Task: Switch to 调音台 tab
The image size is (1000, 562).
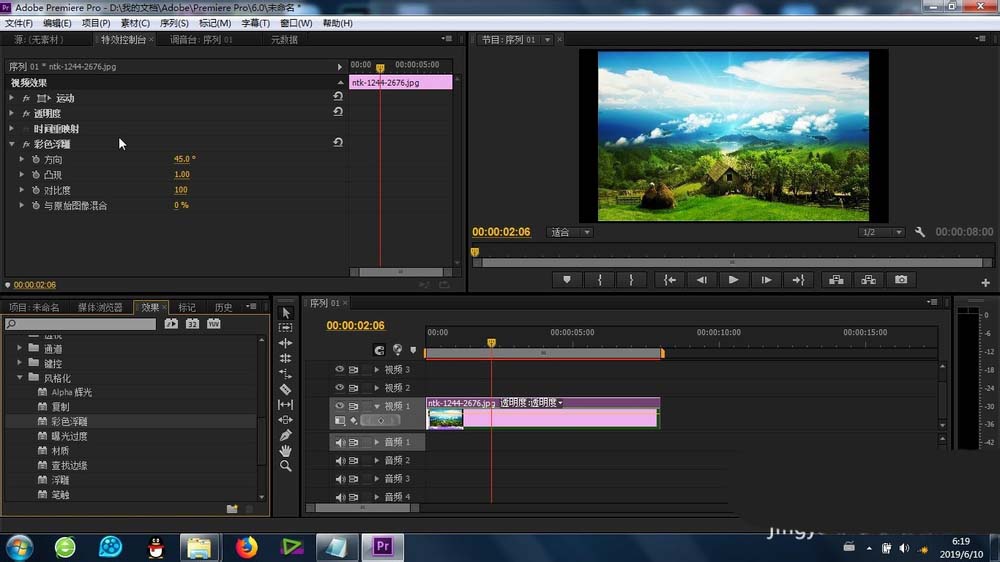Action: point(201,40)
